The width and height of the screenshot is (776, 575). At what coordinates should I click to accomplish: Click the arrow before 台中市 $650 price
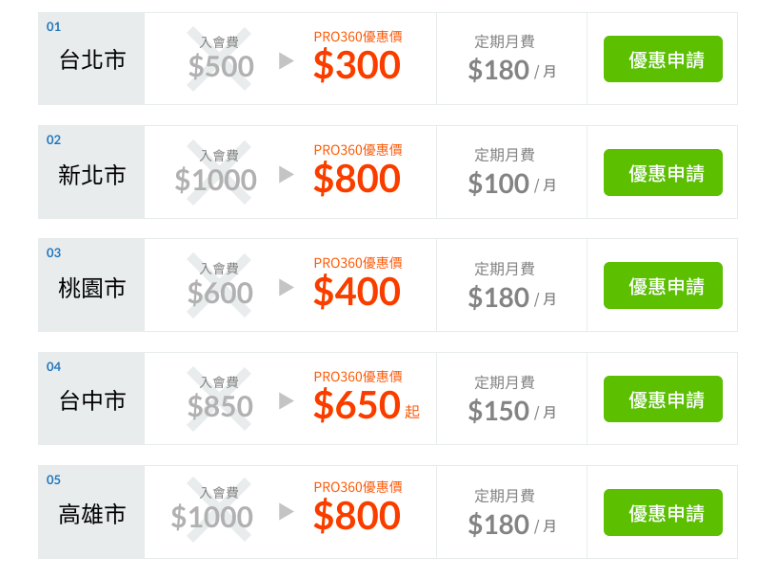(286, 401)
